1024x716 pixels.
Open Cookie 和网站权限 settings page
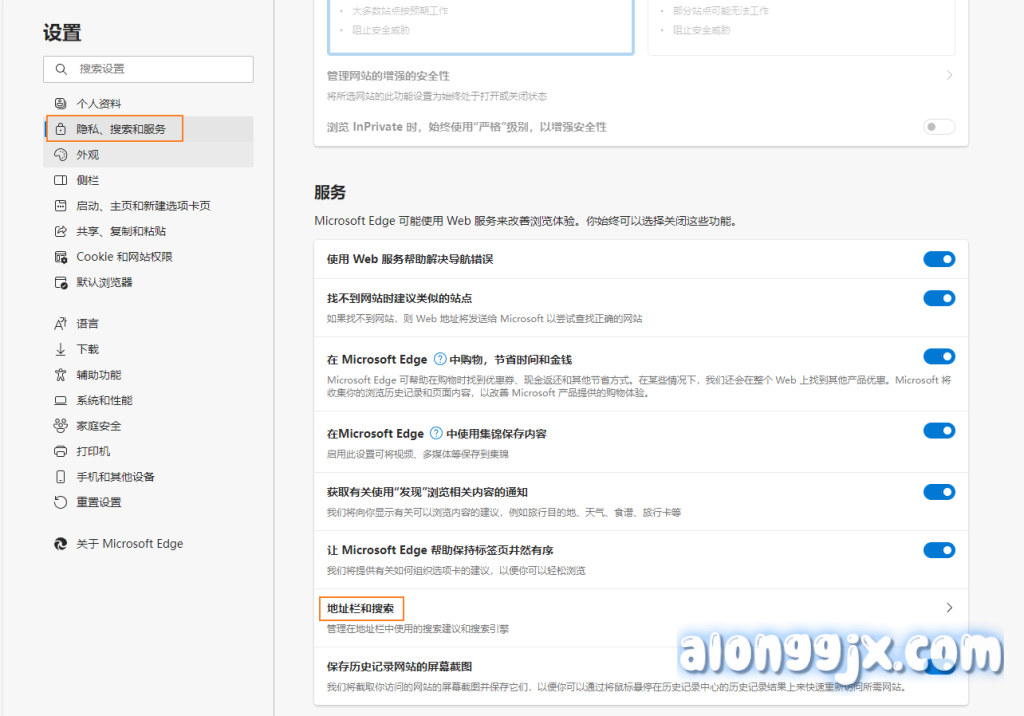coord(124,257)
